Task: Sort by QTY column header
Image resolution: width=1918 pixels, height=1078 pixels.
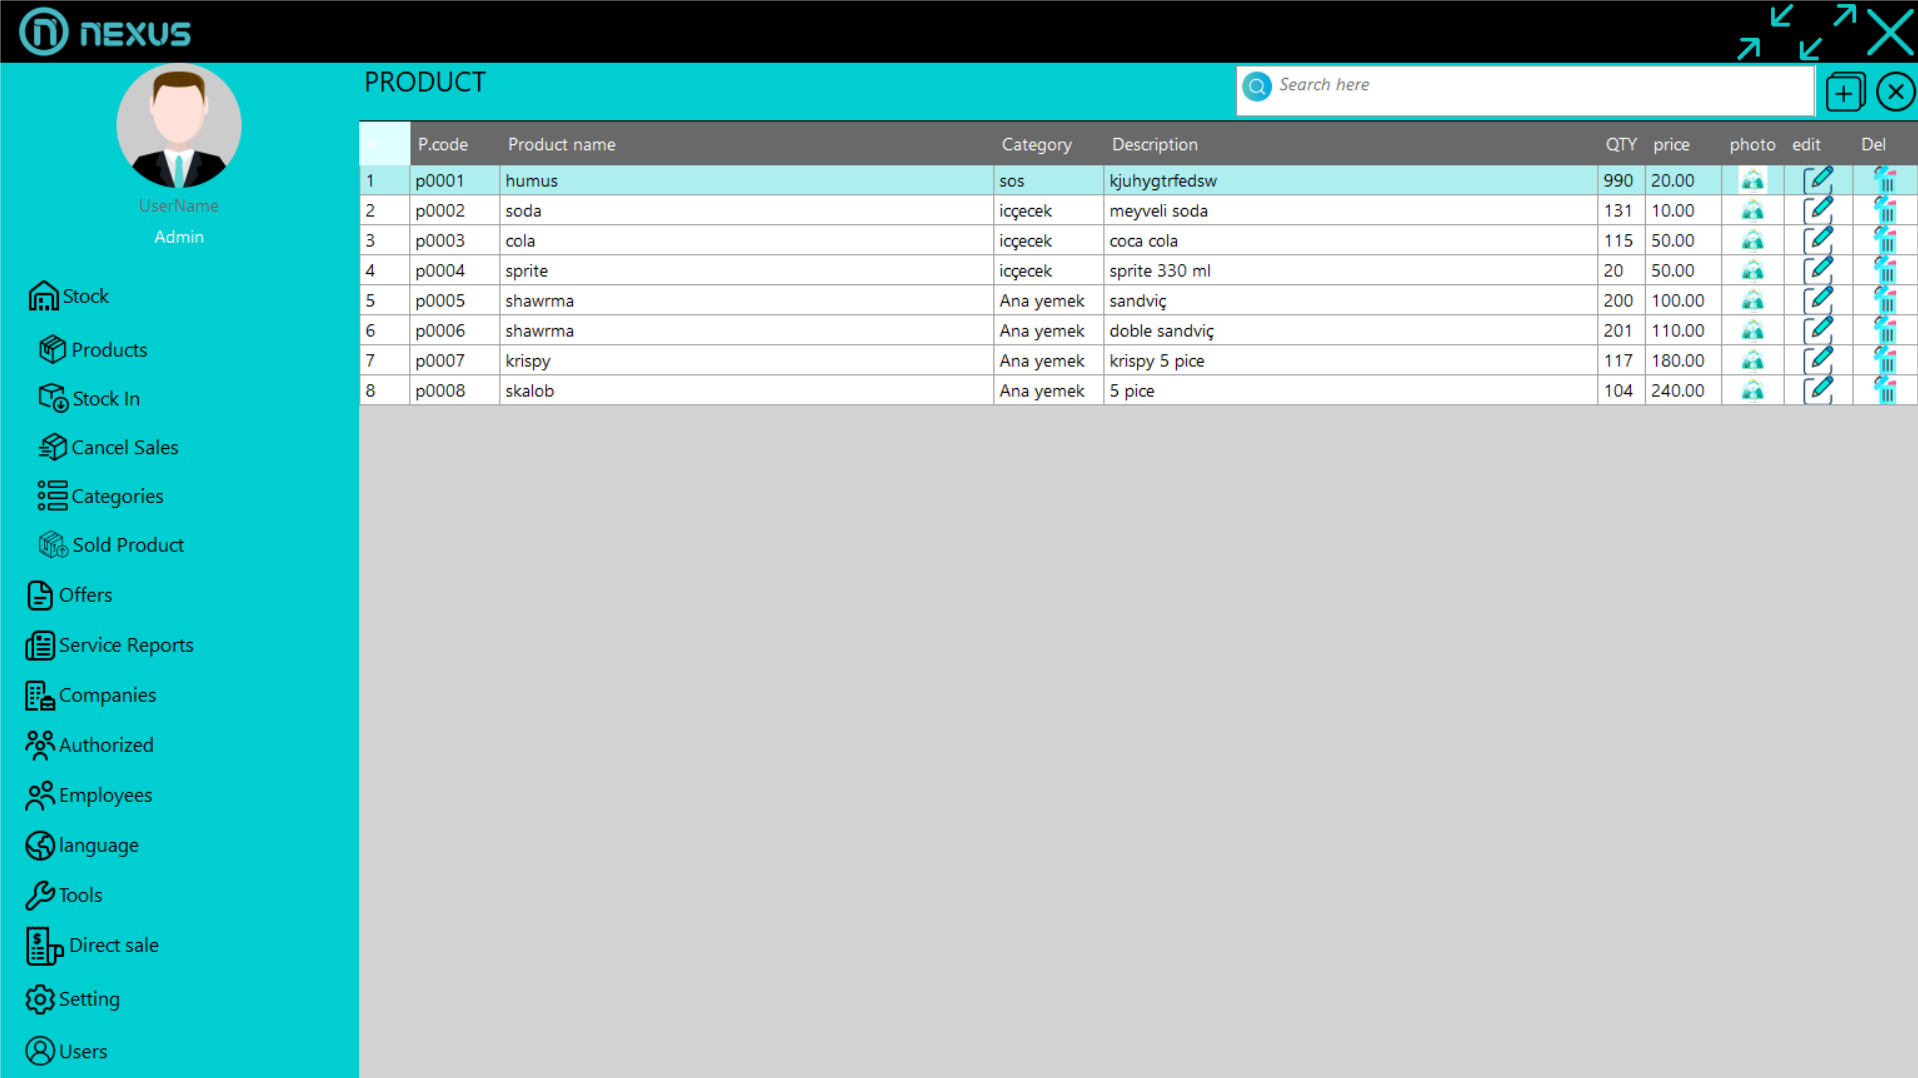Action: coord(1620,145)
